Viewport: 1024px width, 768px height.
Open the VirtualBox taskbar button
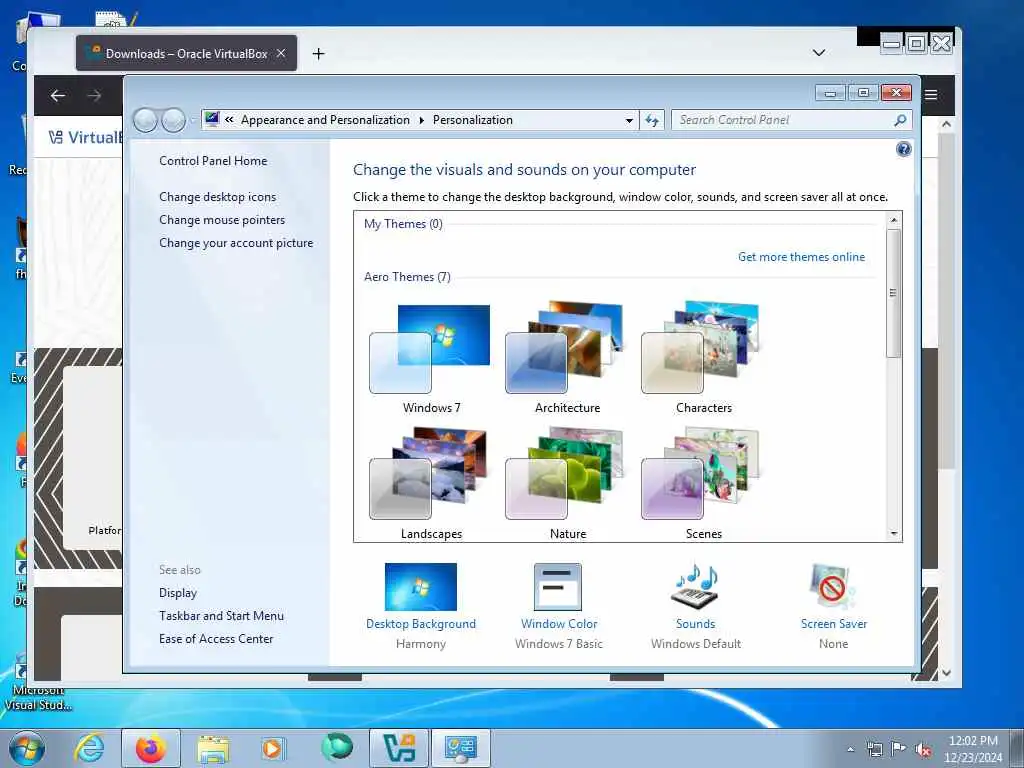point(399,748)
